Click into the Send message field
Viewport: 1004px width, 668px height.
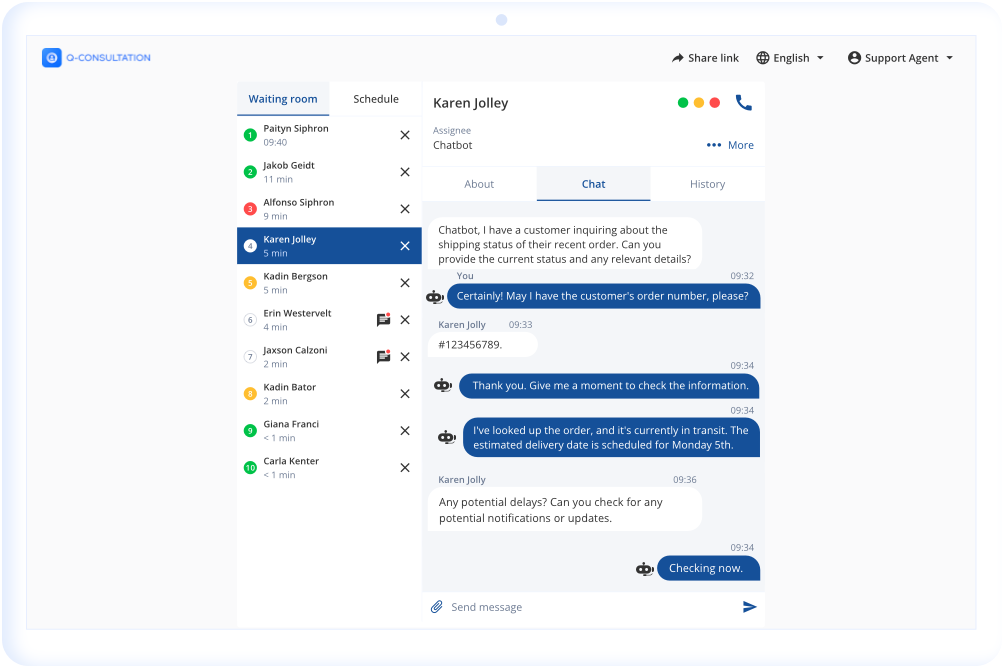pos(592,607)
